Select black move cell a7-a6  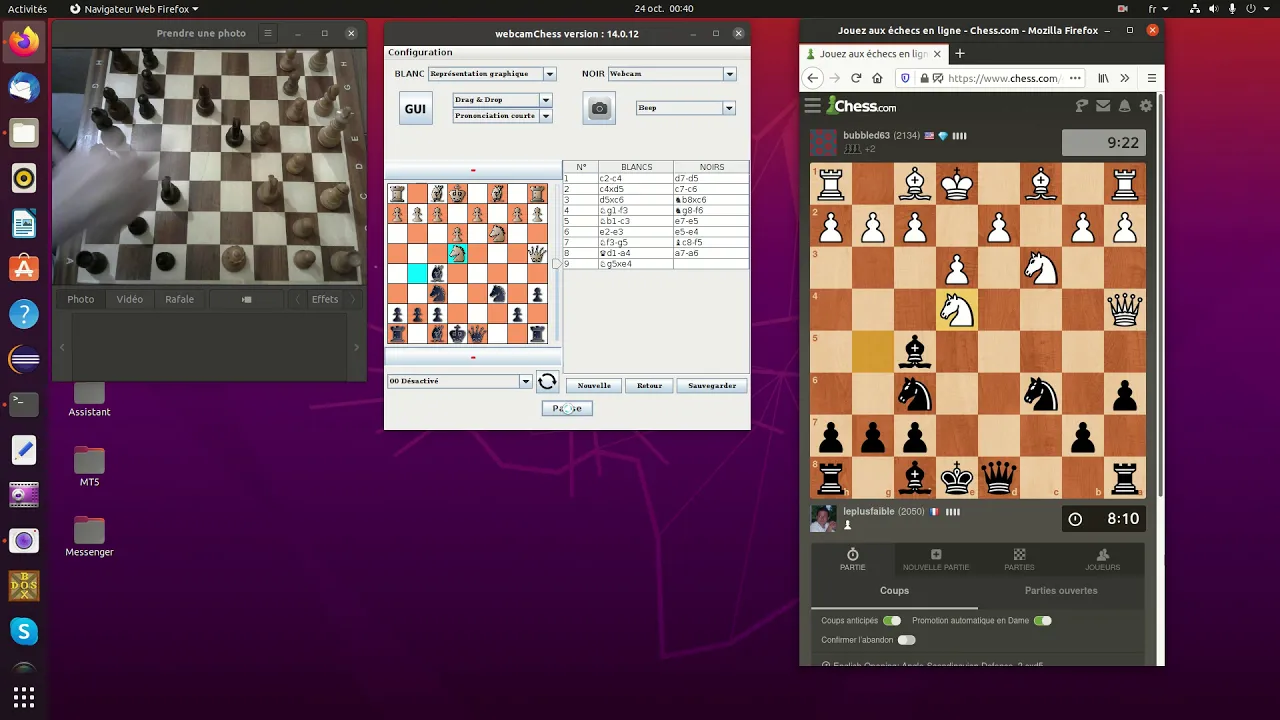tap(711, 253)
